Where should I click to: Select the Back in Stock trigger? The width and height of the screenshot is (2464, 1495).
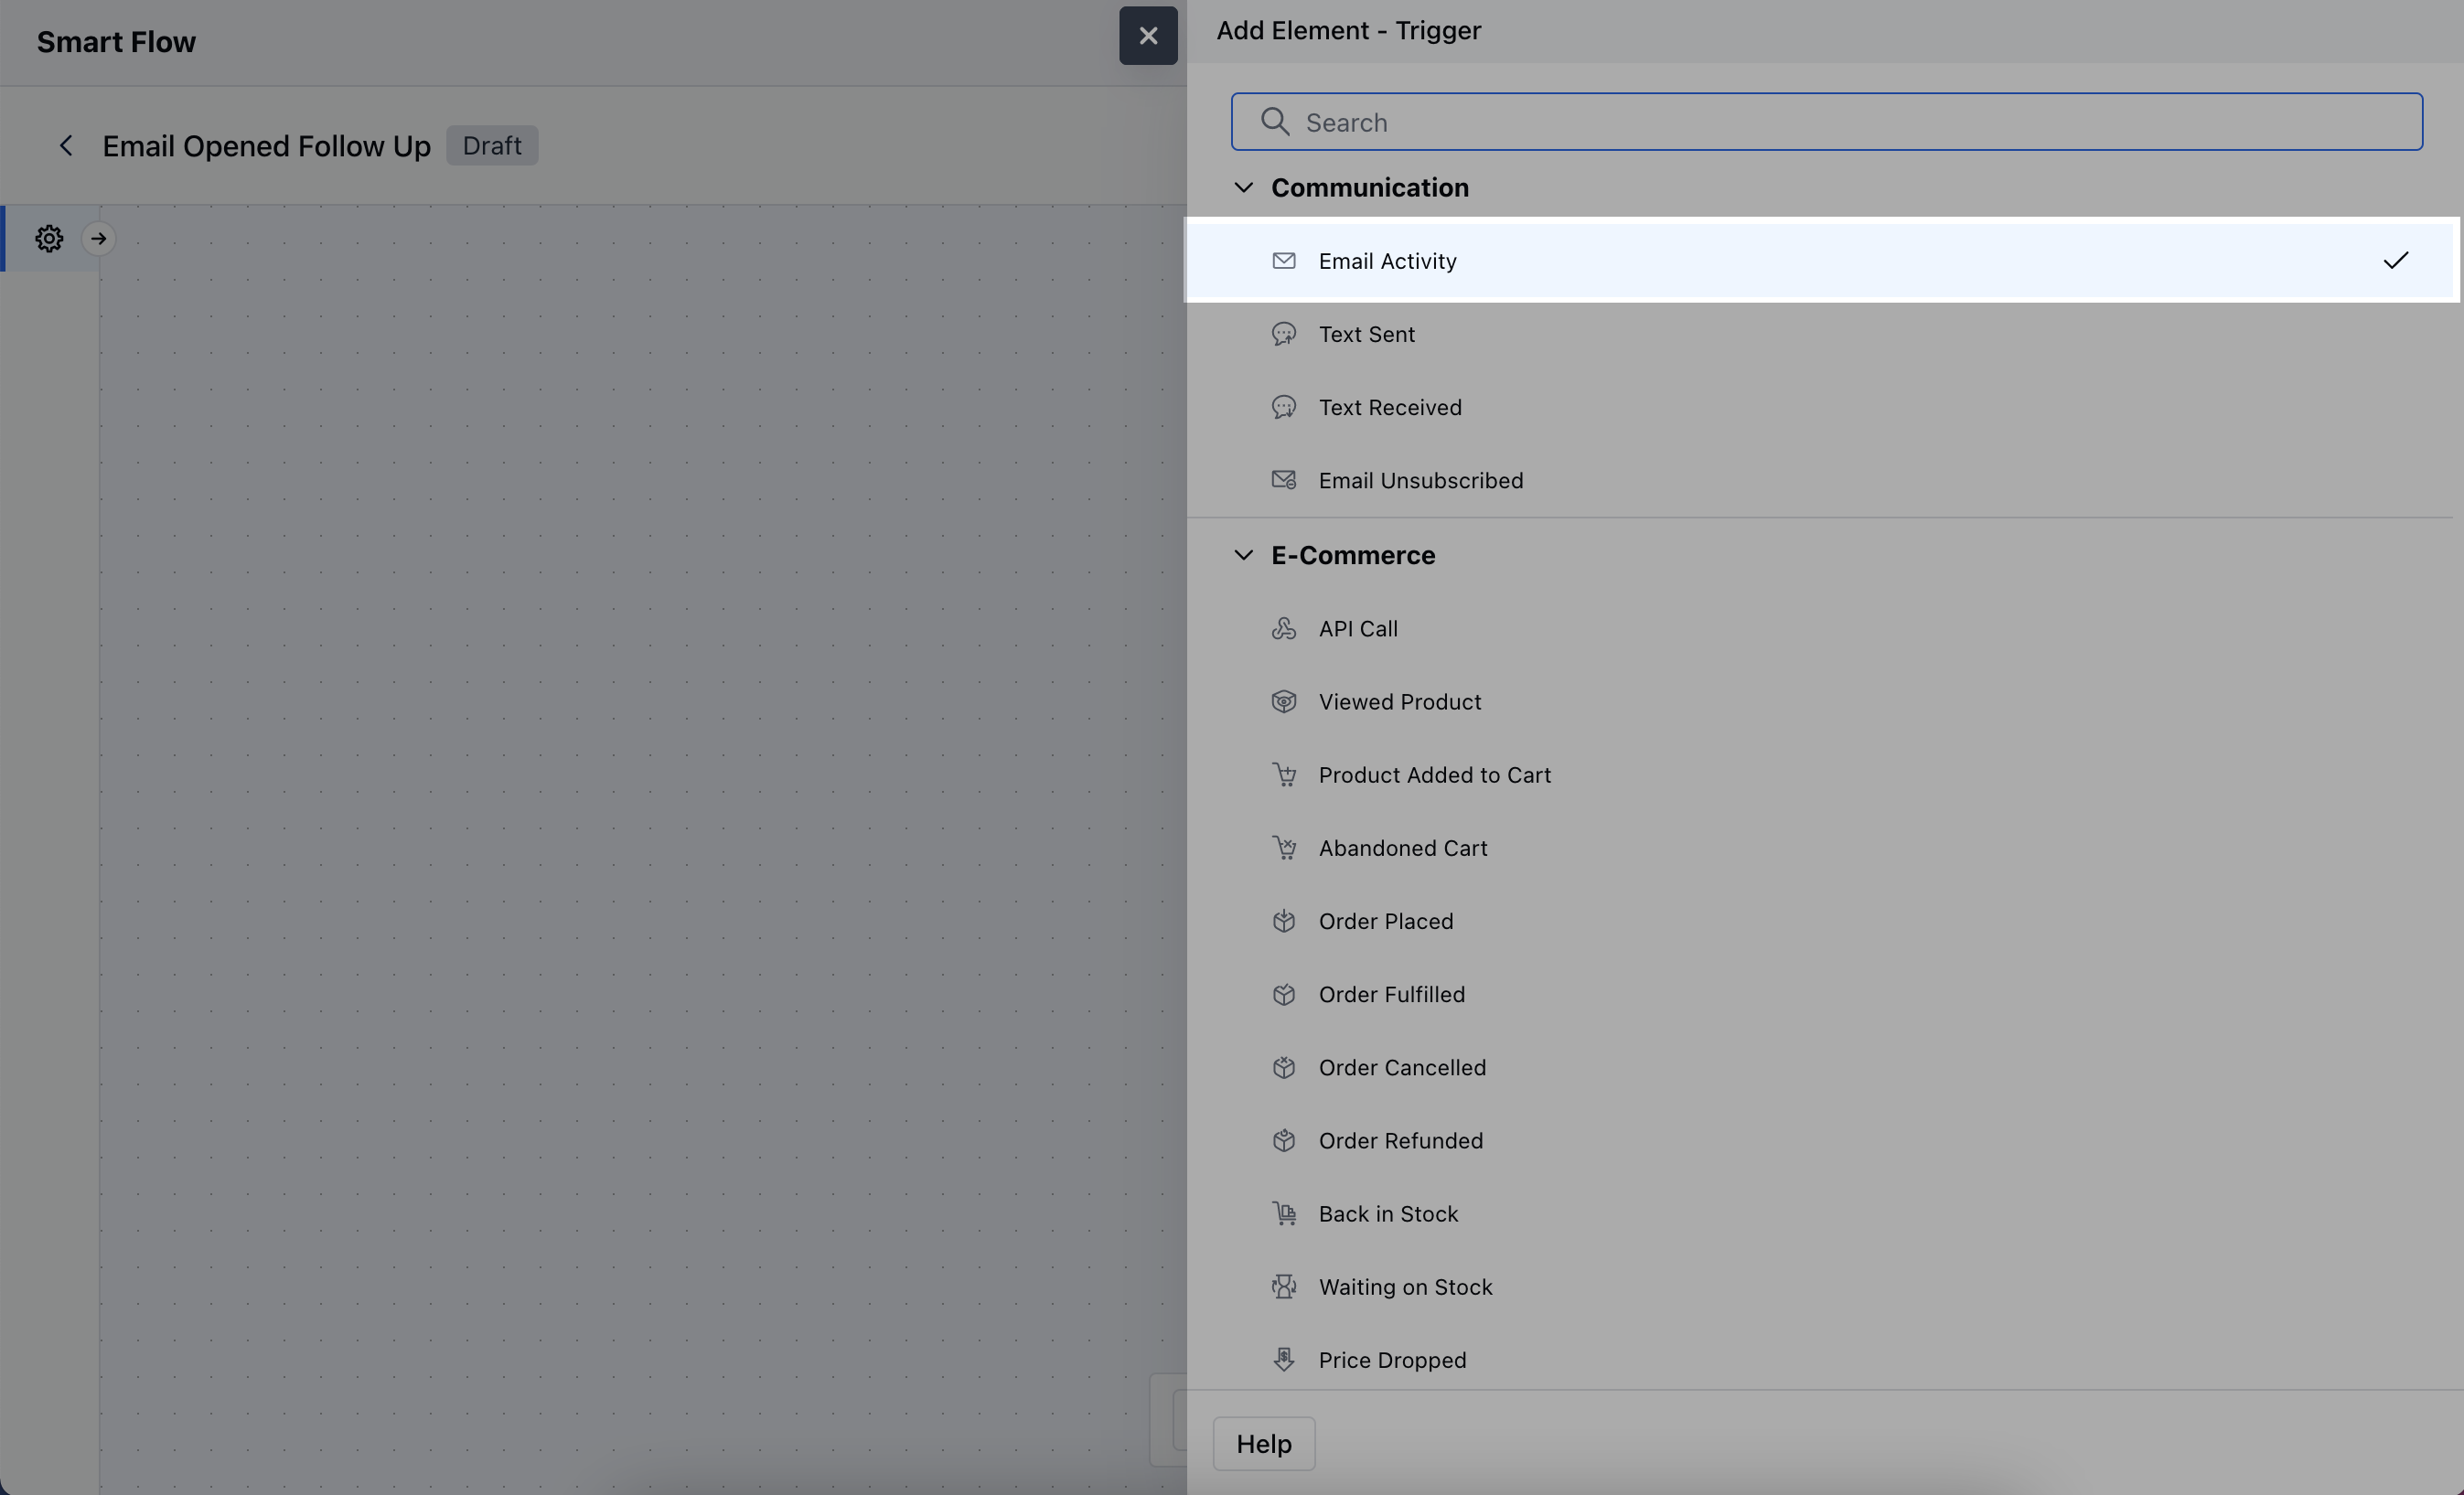coord(1387,1214)
